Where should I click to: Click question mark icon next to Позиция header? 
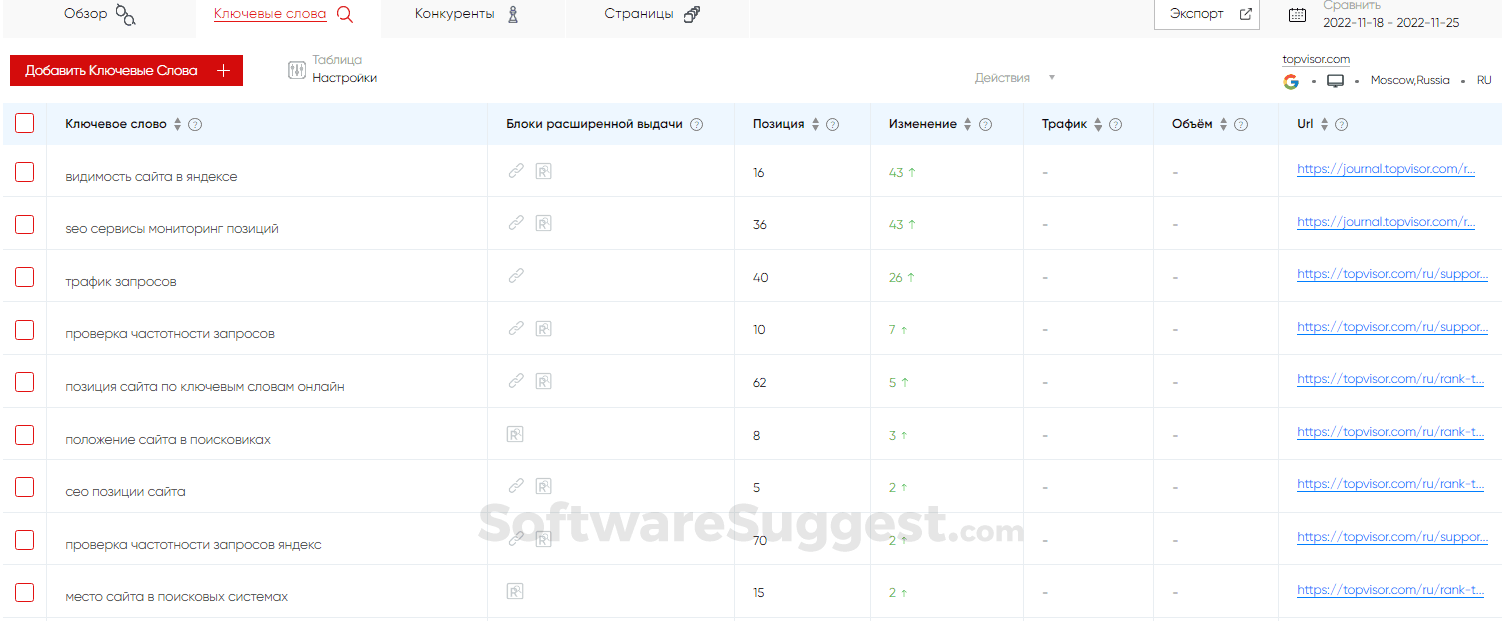pyautogui.click(x=832, y=124)
